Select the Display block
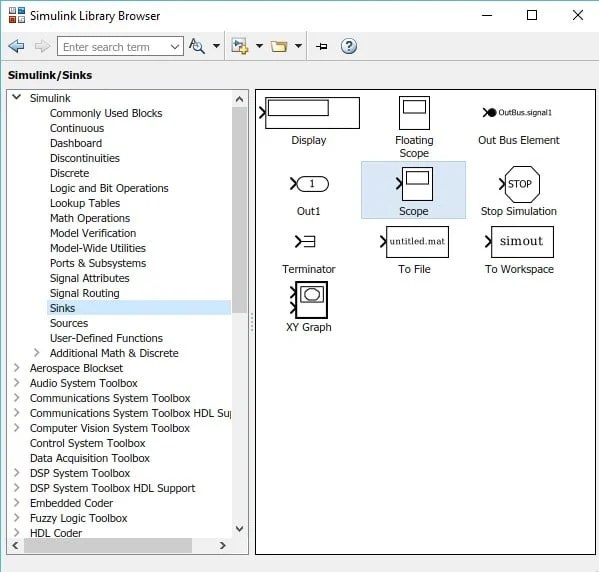The image size is (599, 572). point(309,113)
